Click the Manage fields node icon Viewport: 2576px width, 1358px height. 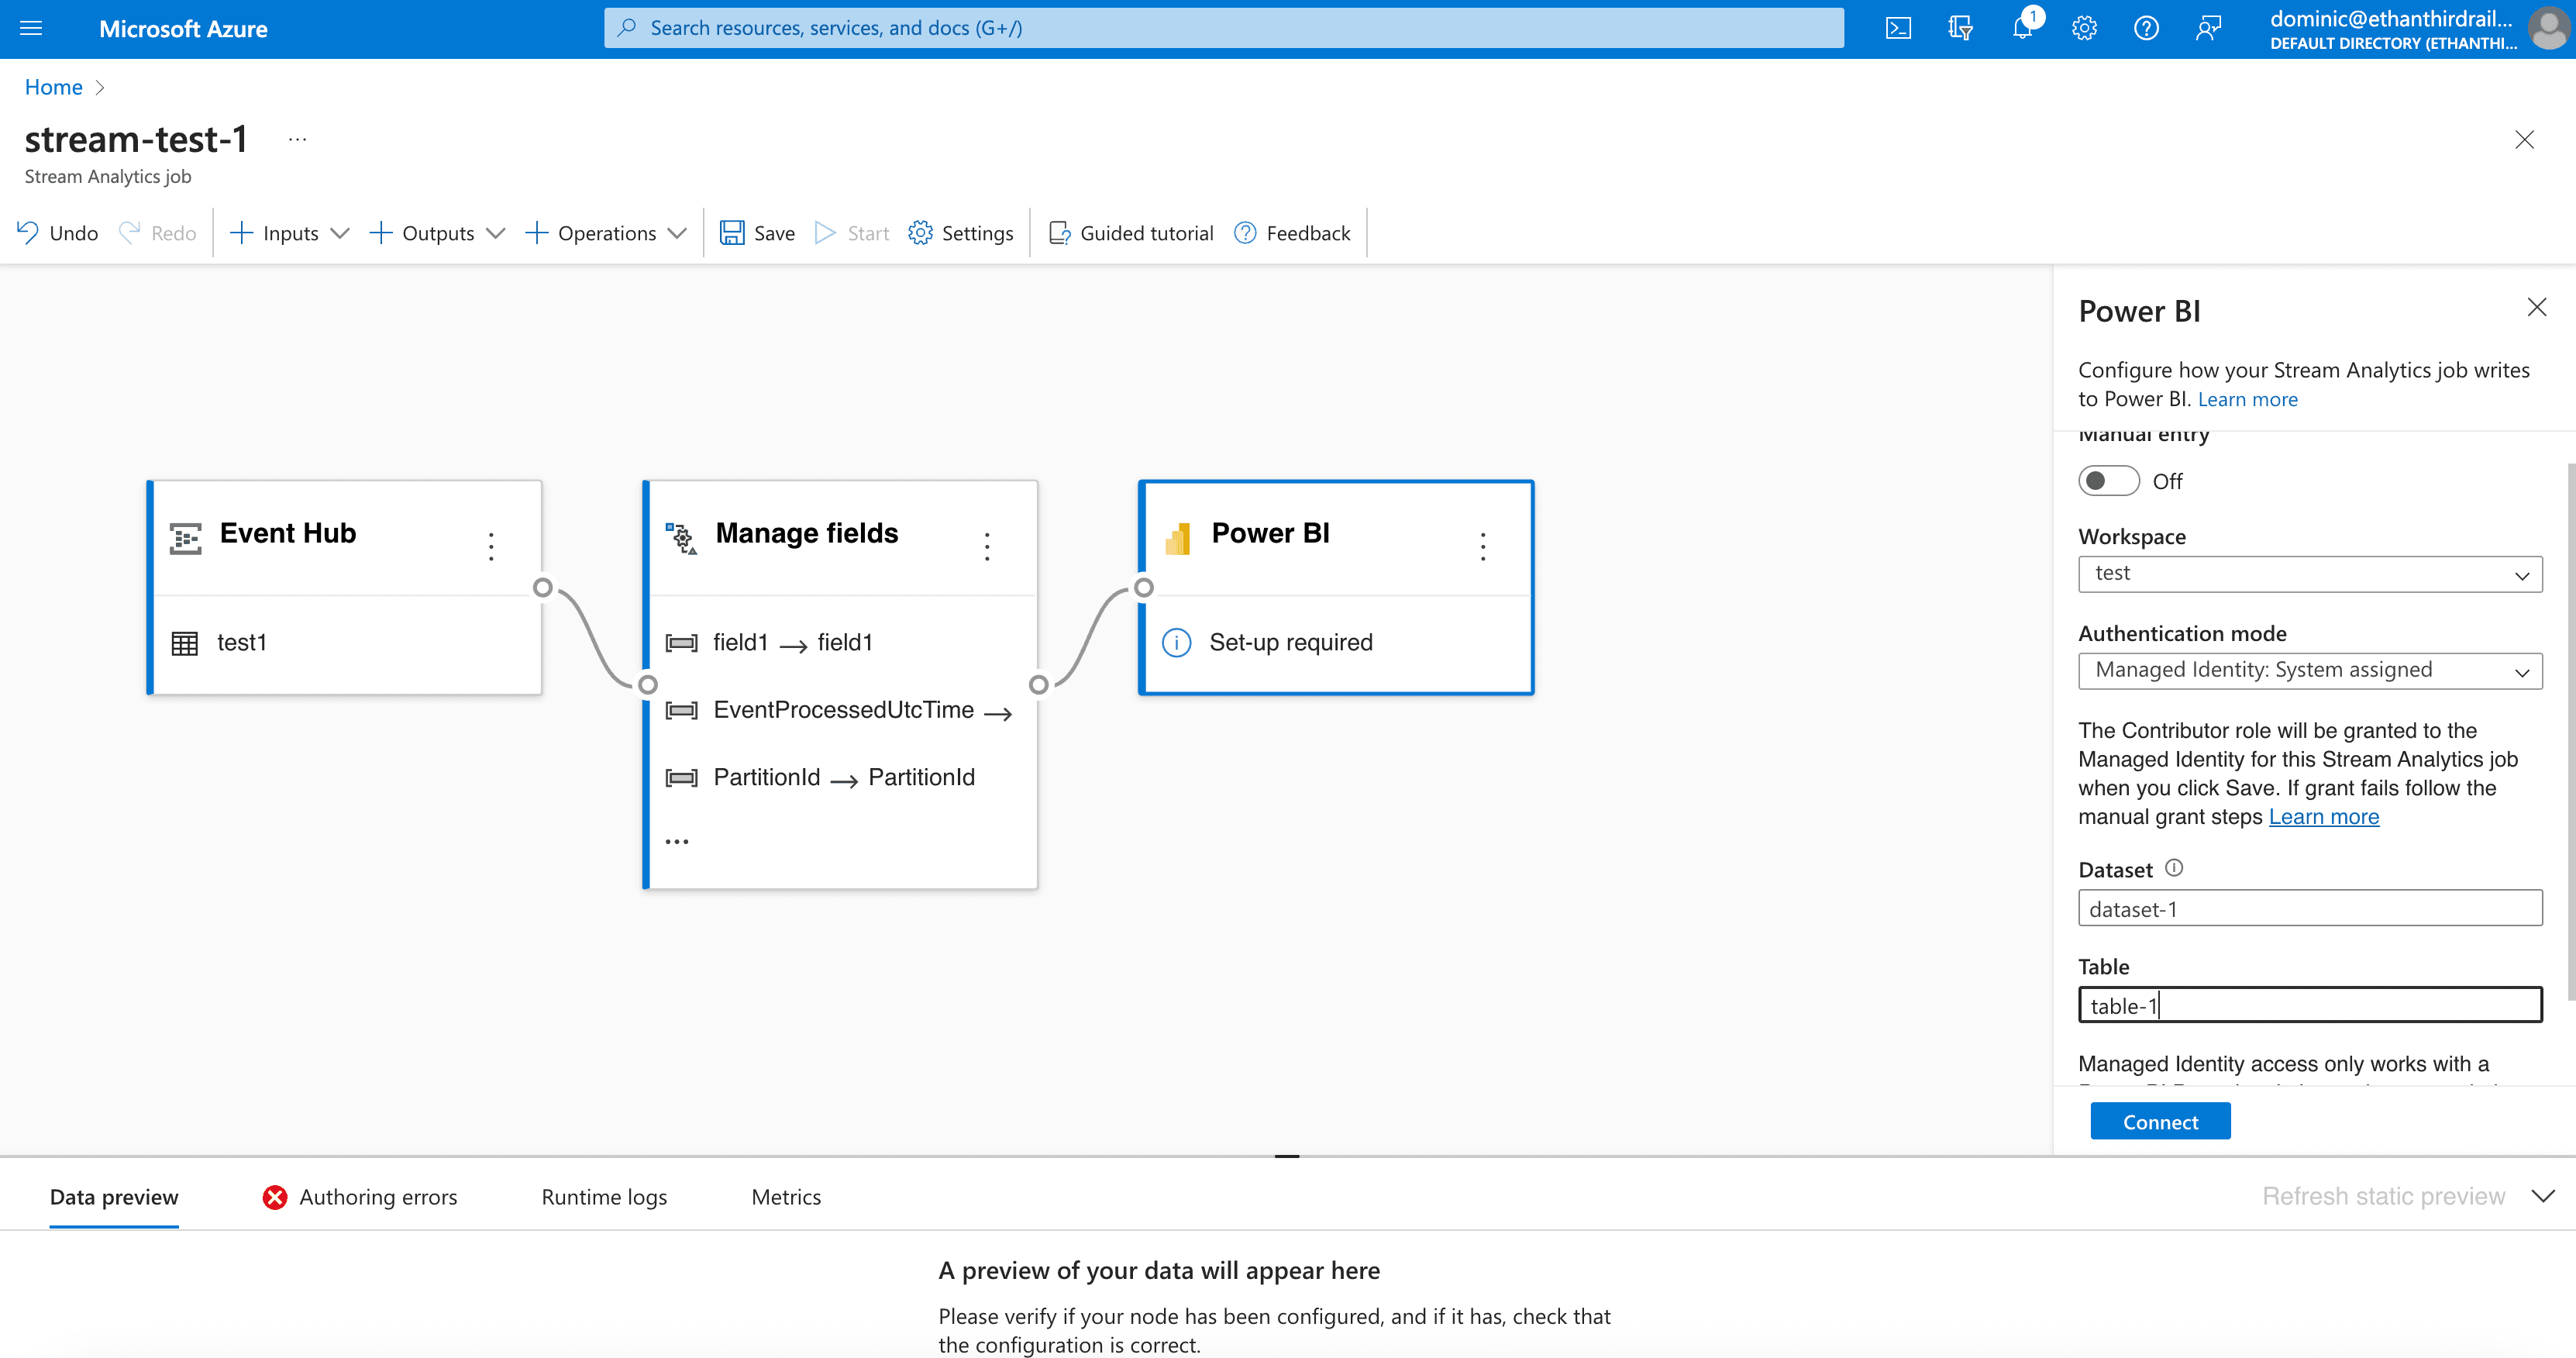click(681, 538)
